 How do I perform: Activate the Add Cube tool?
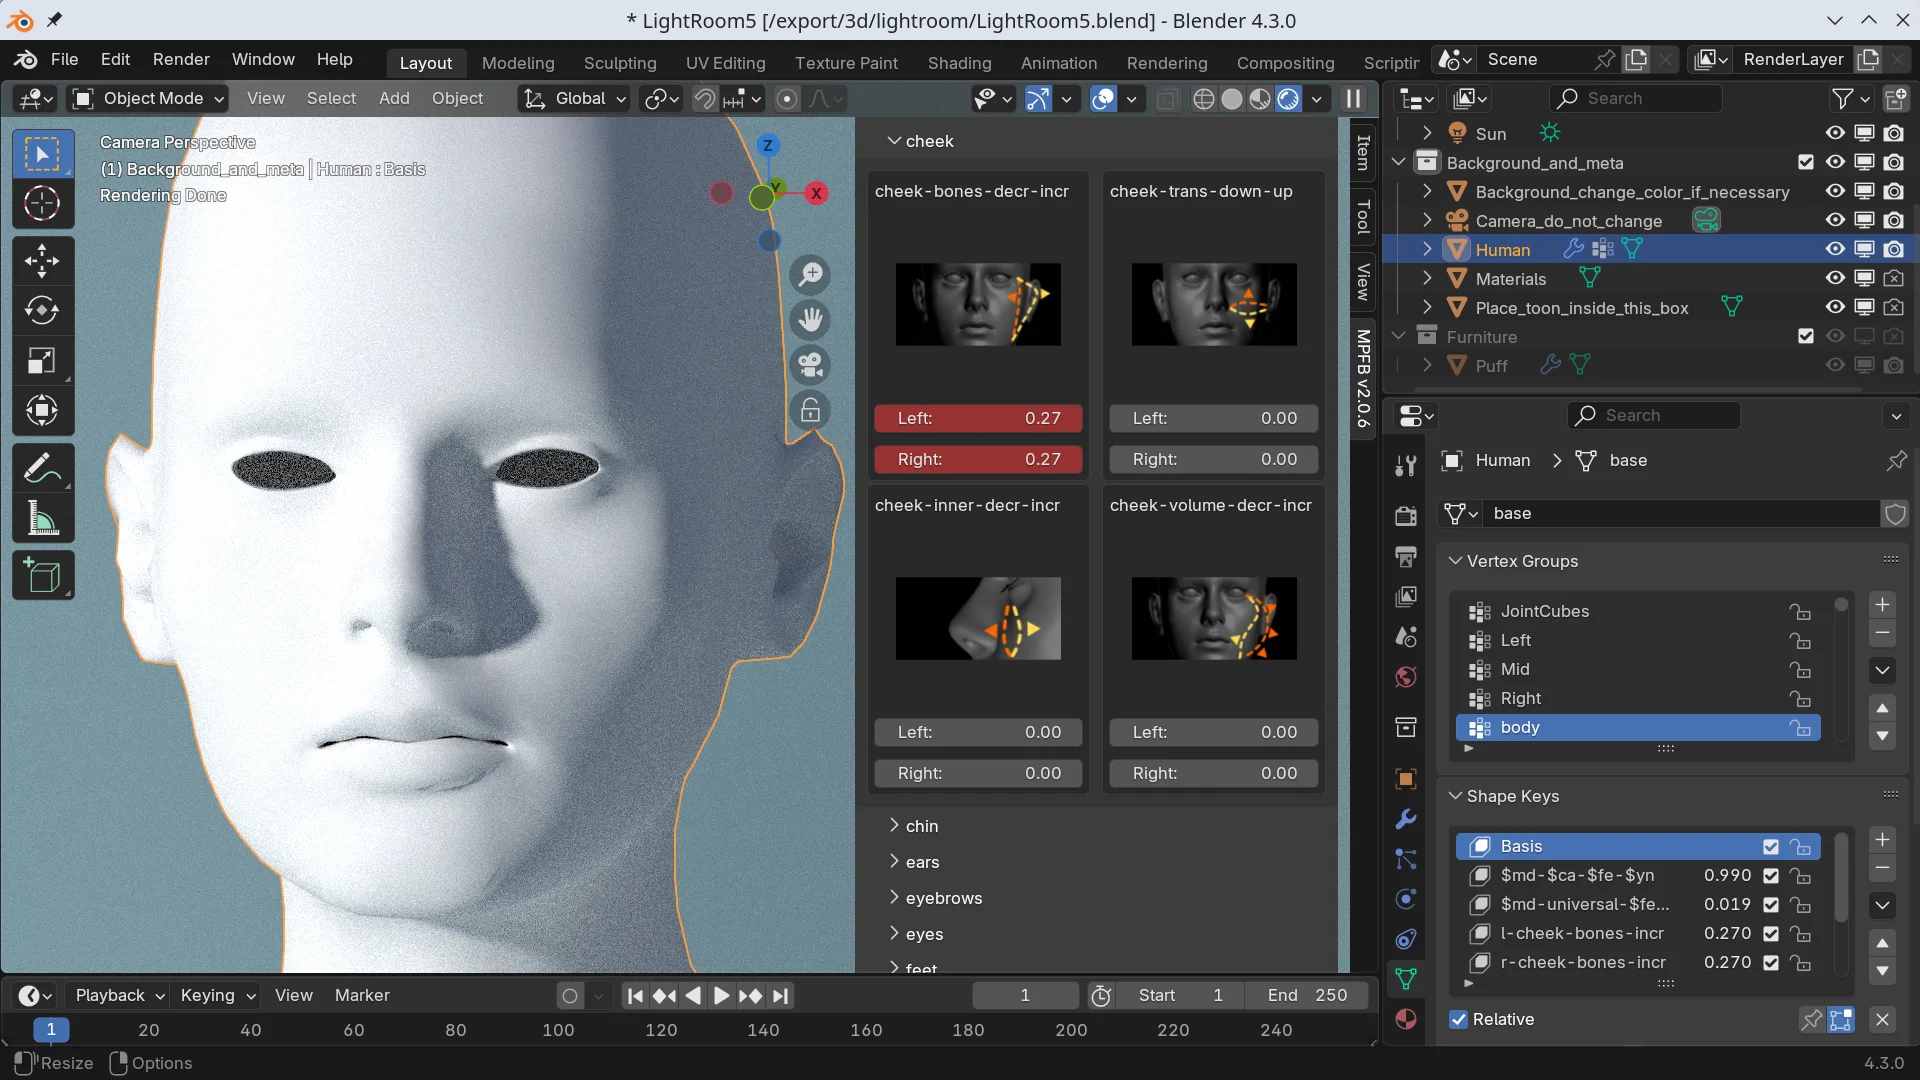tap(43, 575)
